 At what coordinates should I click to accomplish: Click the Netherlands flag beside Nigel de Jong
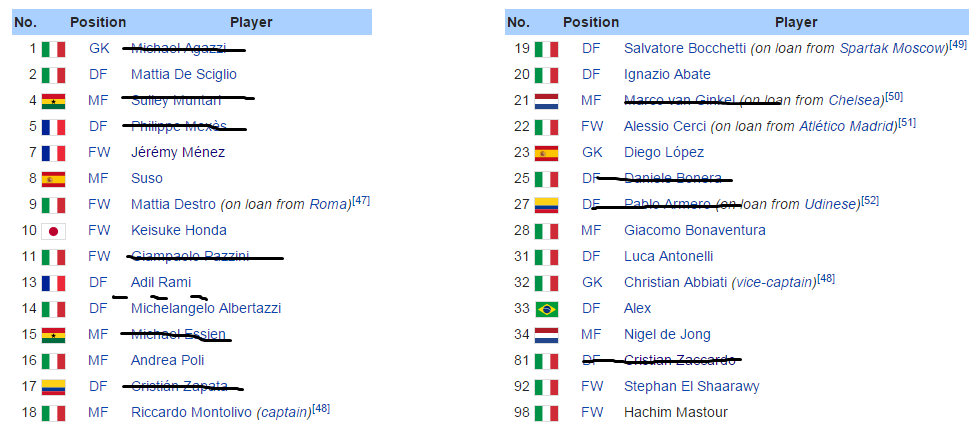[546, 335]
